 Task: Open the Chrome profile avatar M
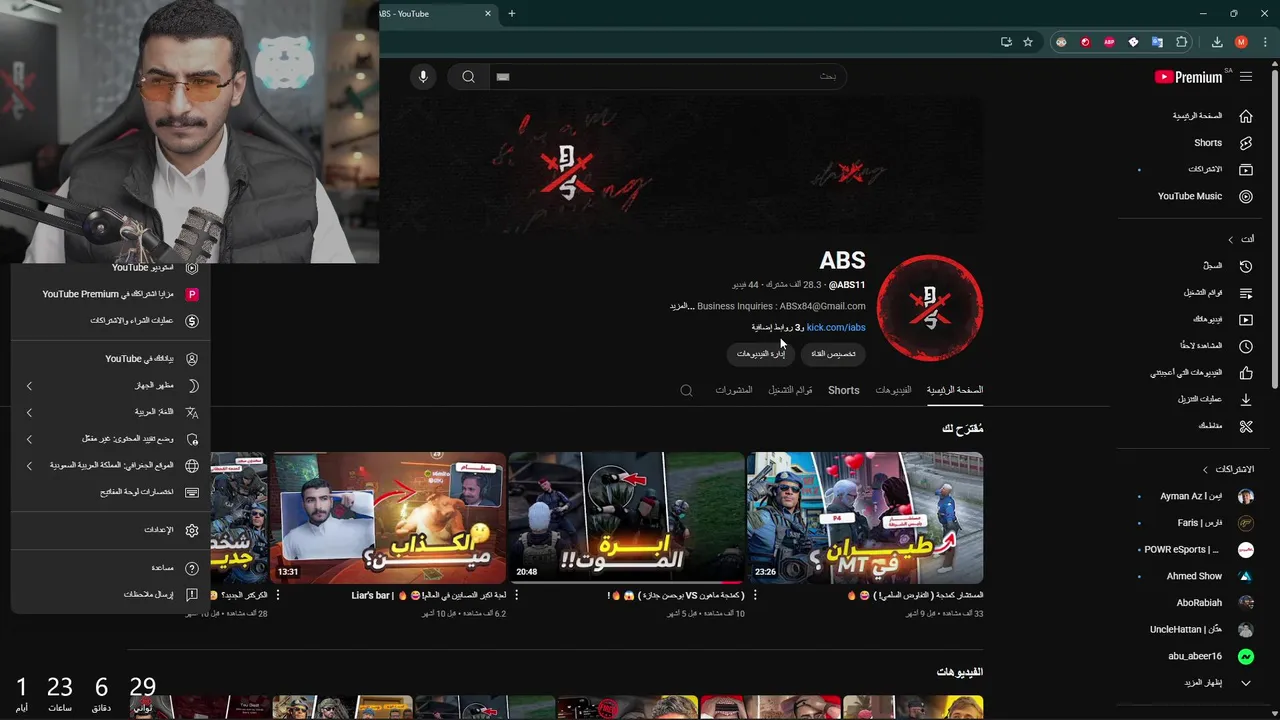pyautogui.click(x=1241, y=42)
